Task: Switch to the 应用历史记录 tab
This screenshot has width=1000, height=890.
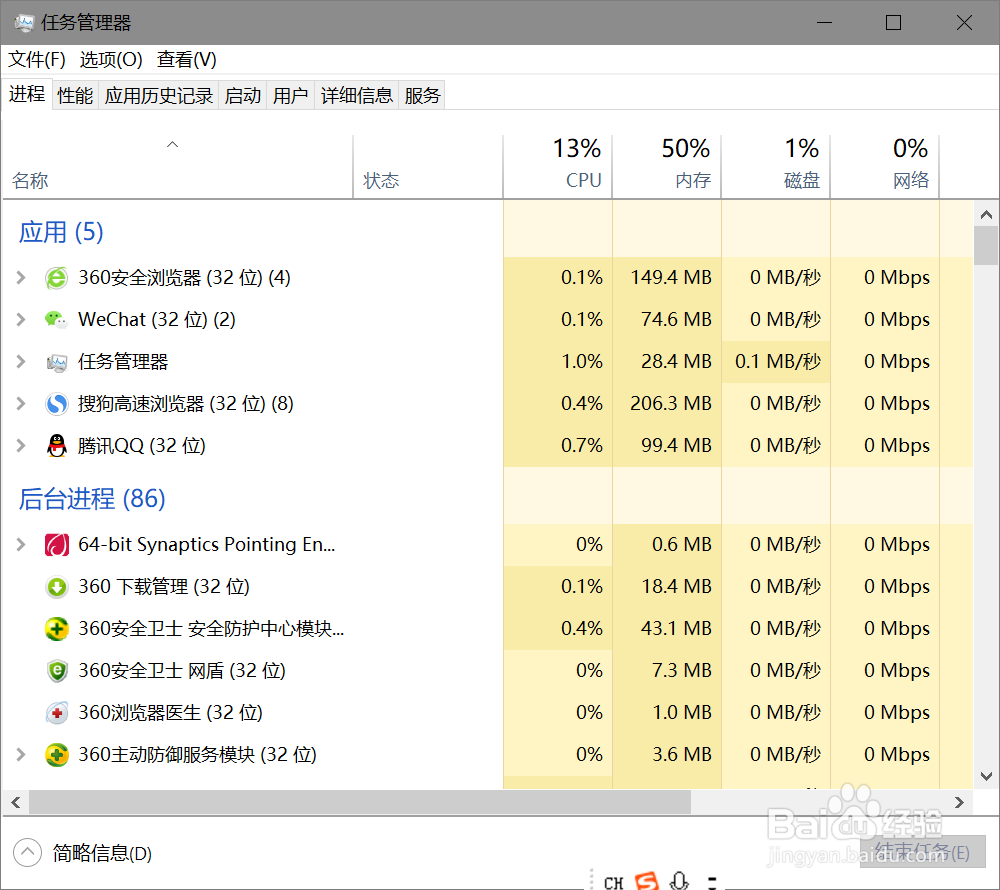Action: click(x=159, y=96)
